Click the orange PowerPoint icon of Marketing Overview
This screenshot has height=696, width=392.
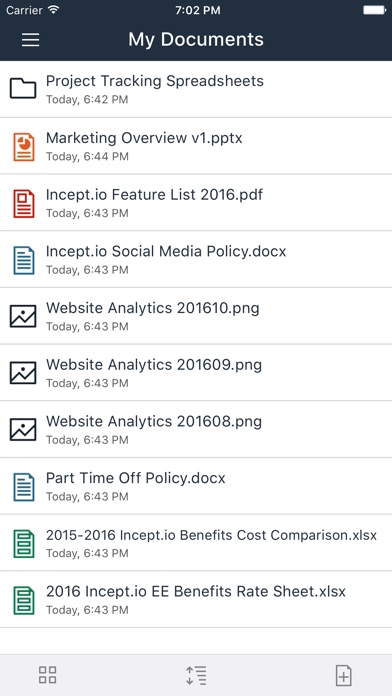point(24,146)
